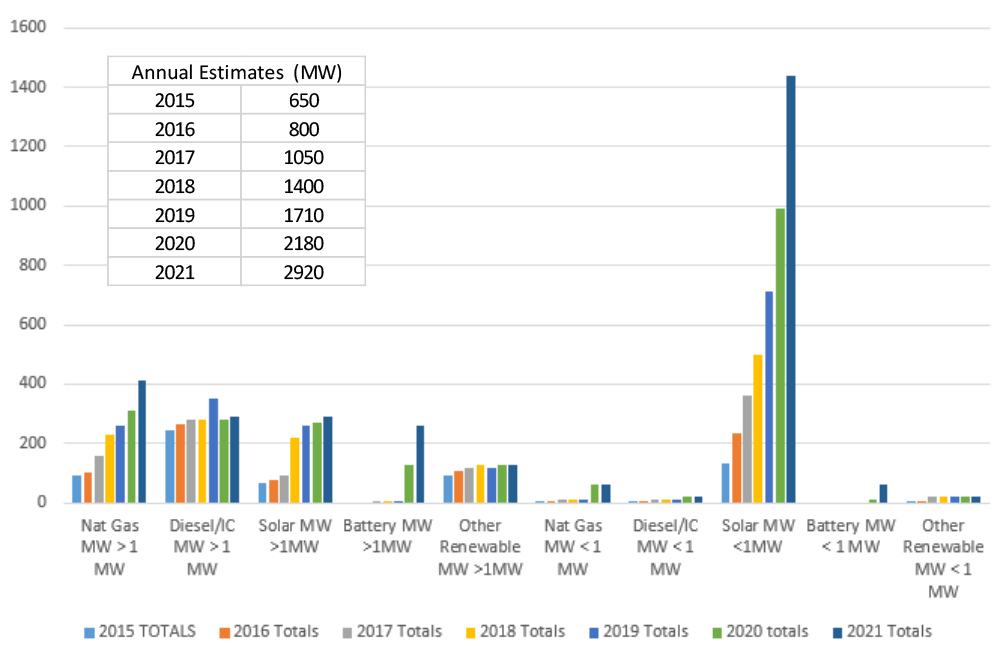The image size is (1000, 662).
Task: Click the Solar MW >1MW axis label
Action: point(294,535)
